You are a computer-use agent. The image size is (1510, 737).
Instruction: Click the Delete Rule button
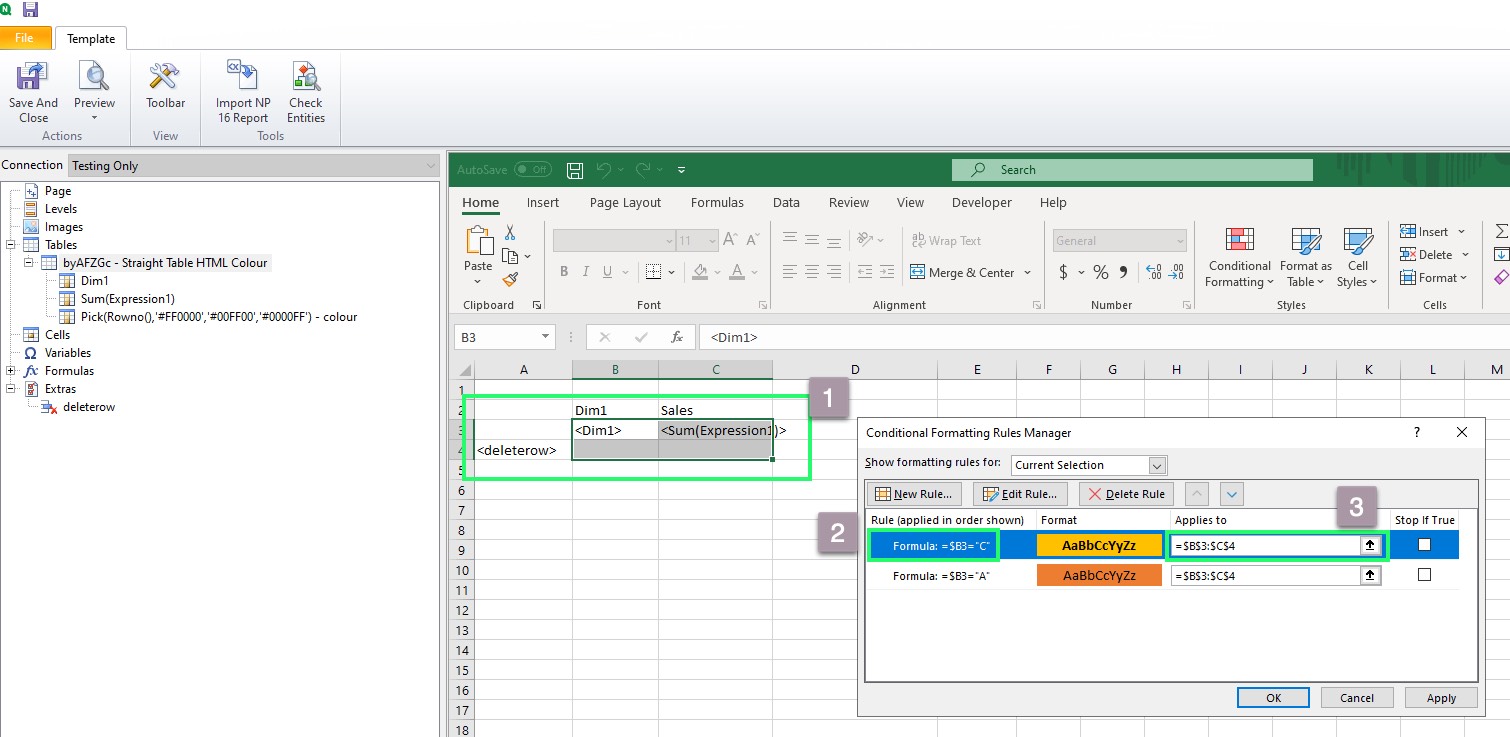click(x=1127, y=494)
